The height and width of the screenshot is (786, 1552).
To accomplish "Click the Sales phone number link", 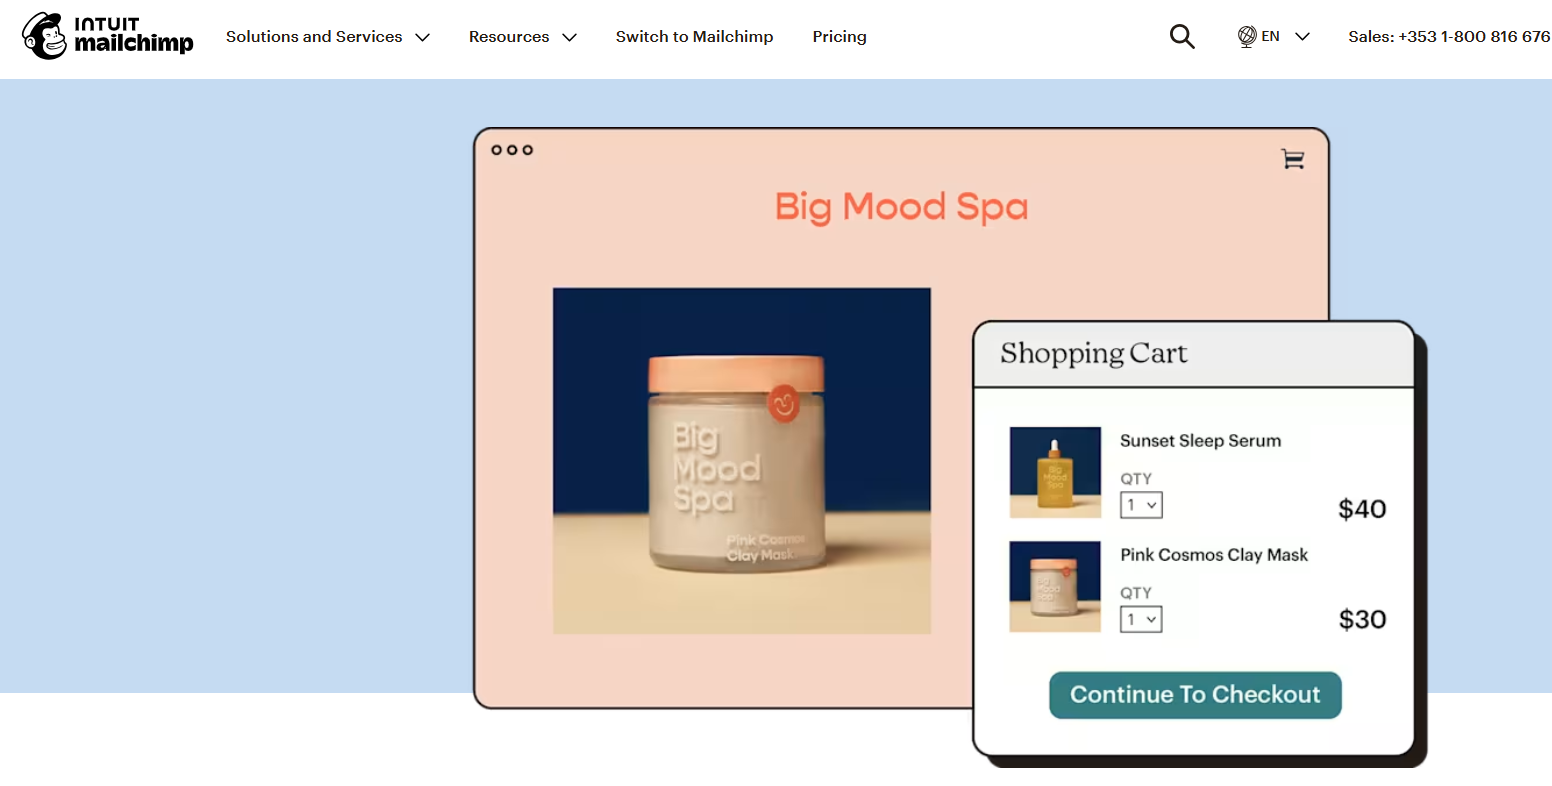I will 1449,37.
